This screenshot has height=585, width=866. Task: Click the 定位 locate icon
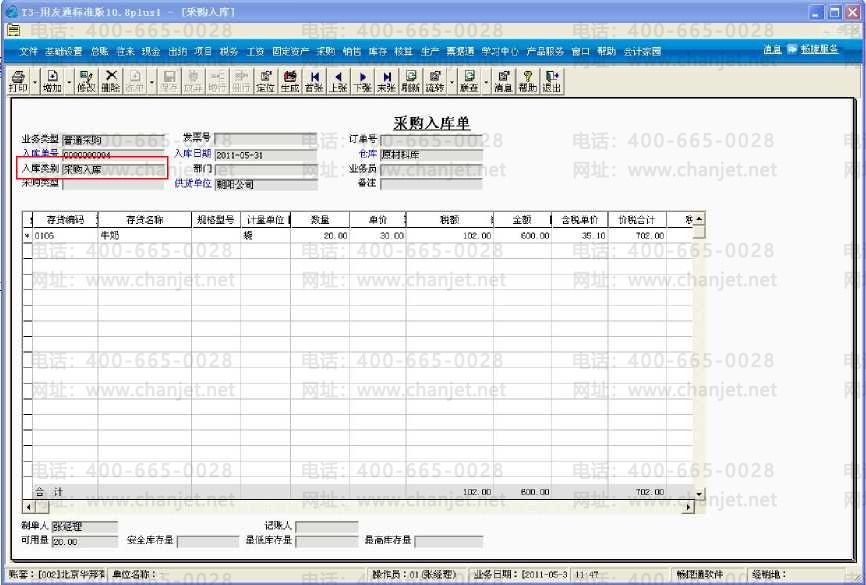tap(266, 81)
